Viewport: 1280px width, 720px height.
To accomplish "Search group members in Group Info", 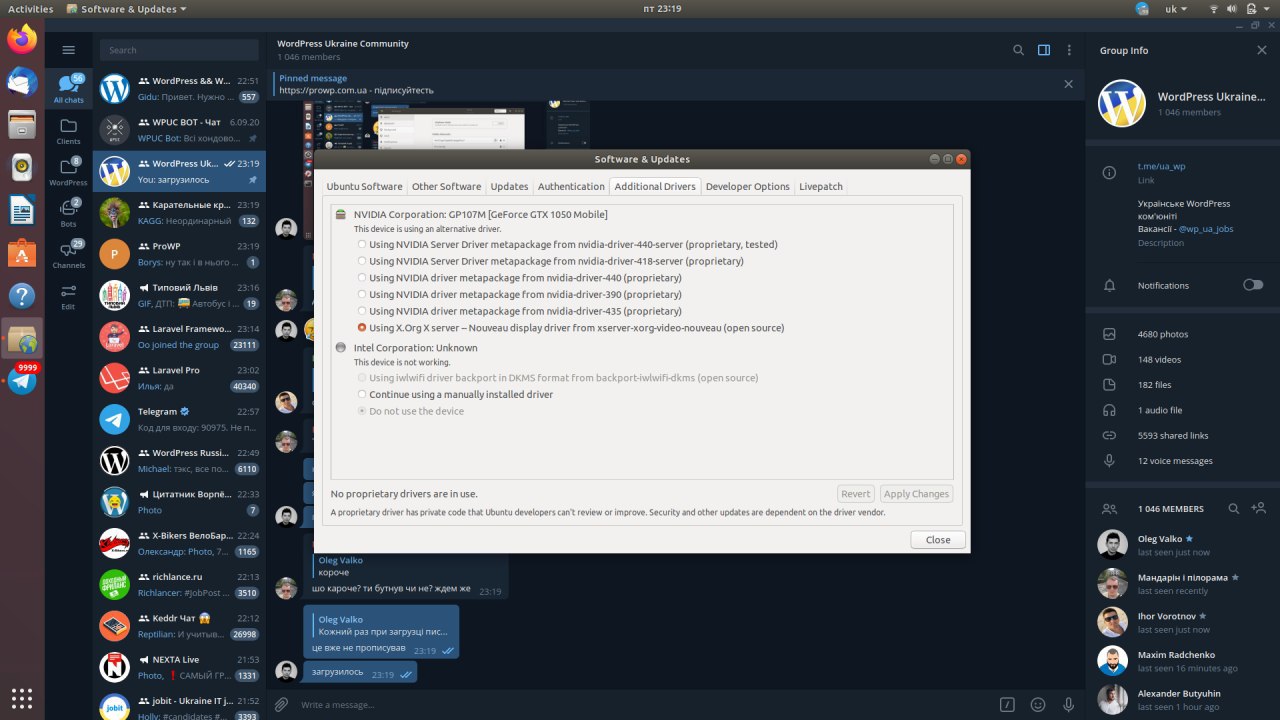I will (x=1234, y=508).
